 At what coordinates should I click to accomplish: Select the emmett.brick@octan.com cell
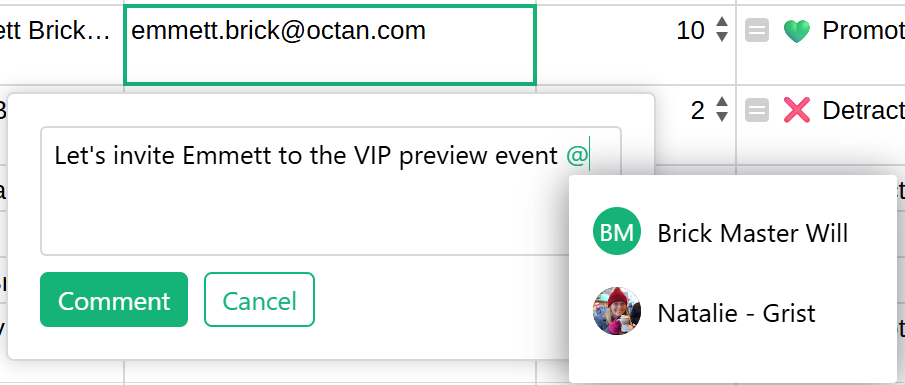pyautogui.click(x=330, y=45)
